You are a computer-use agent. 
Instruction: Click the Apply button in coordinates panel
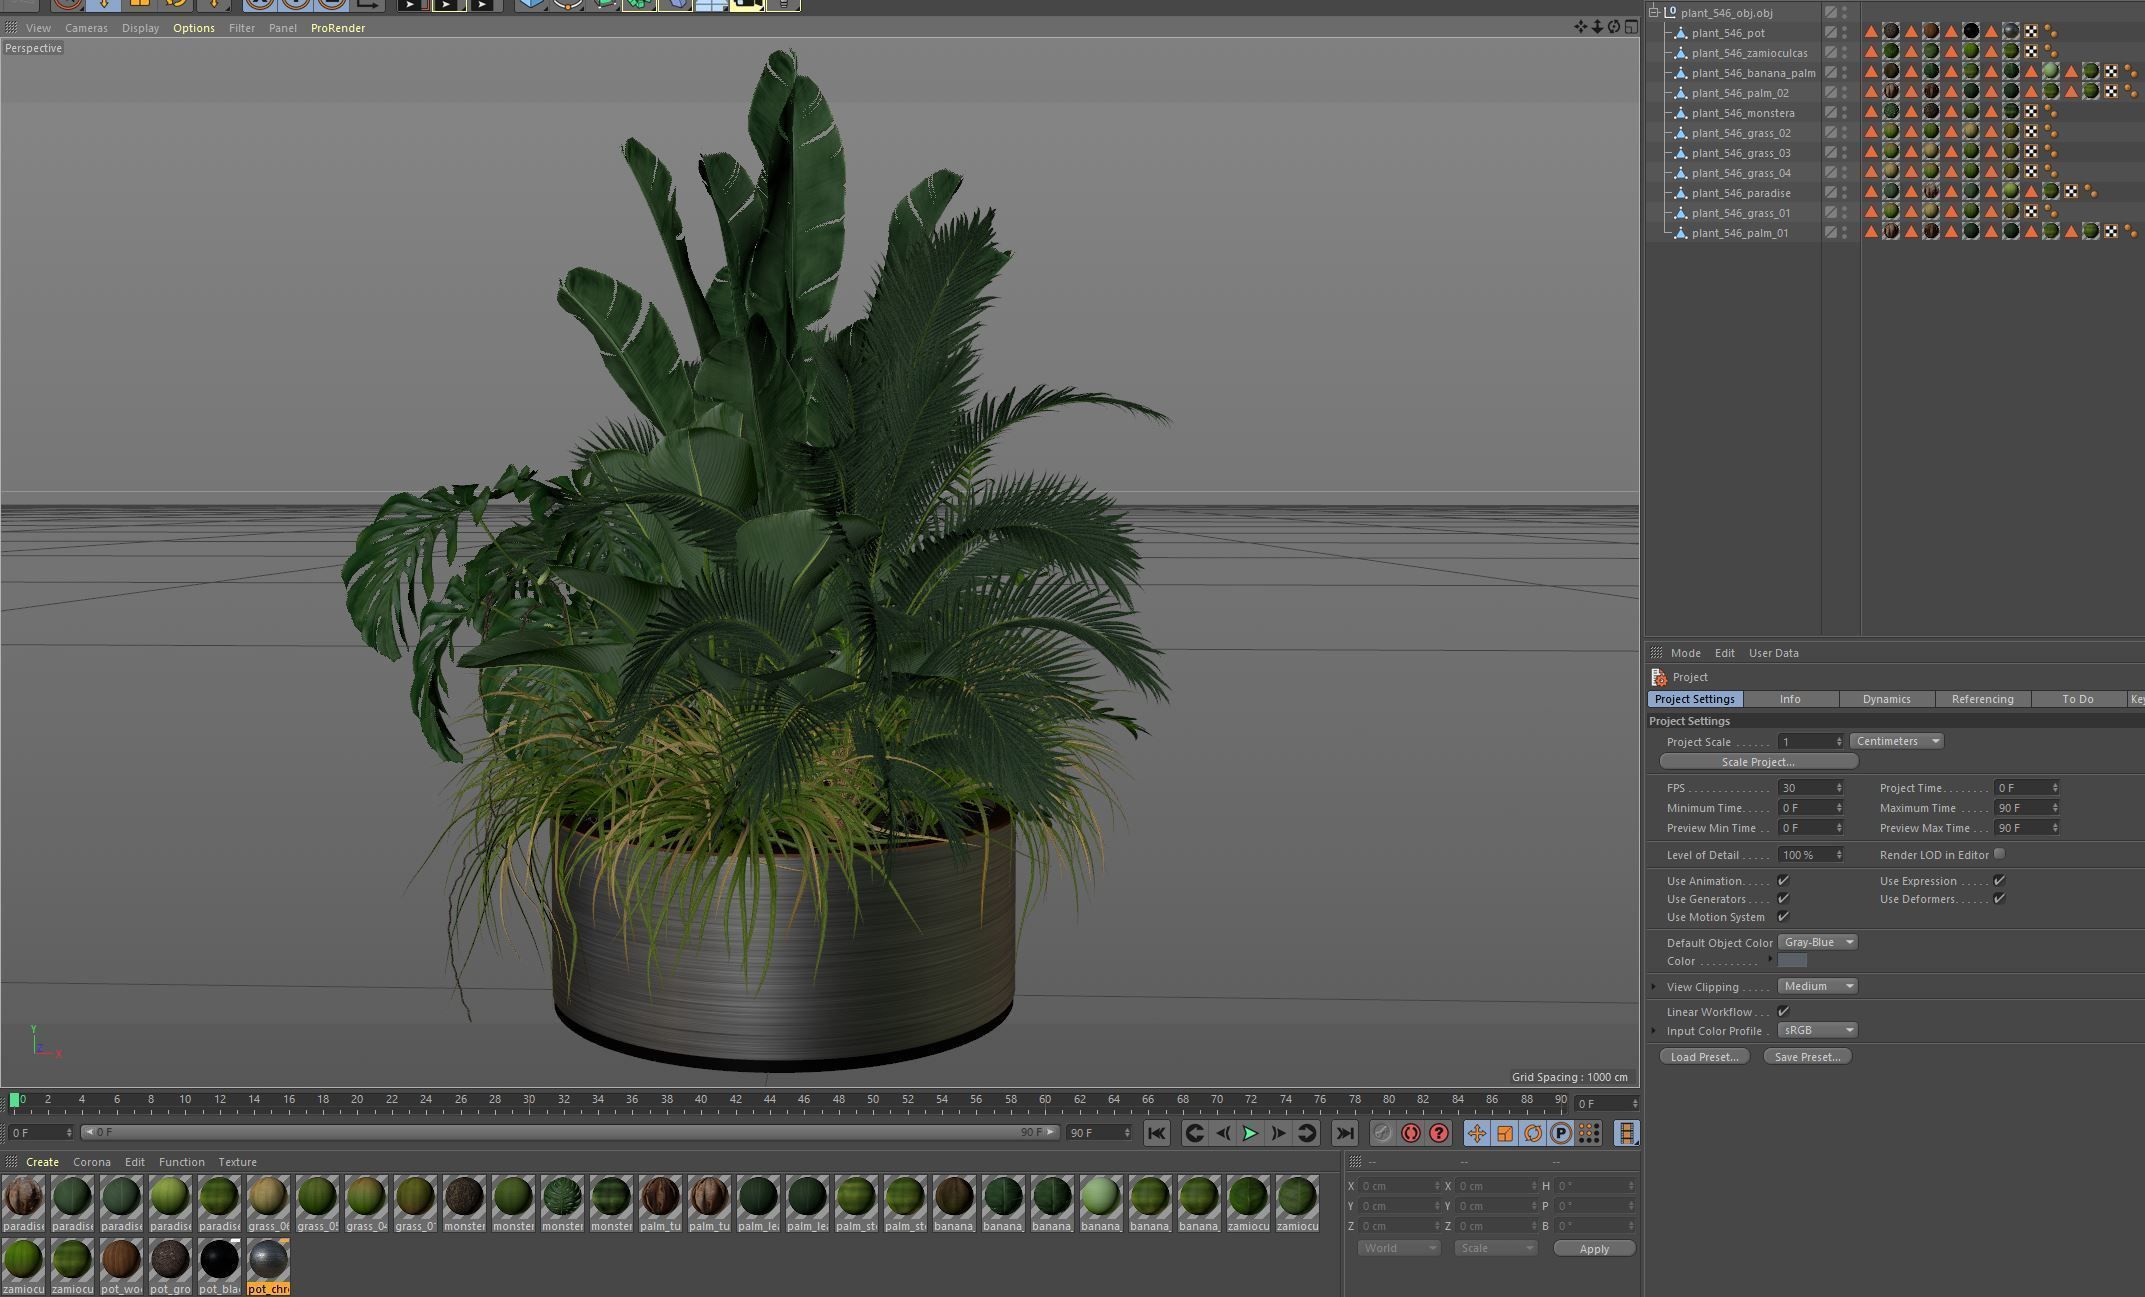pos(1594,1248)
